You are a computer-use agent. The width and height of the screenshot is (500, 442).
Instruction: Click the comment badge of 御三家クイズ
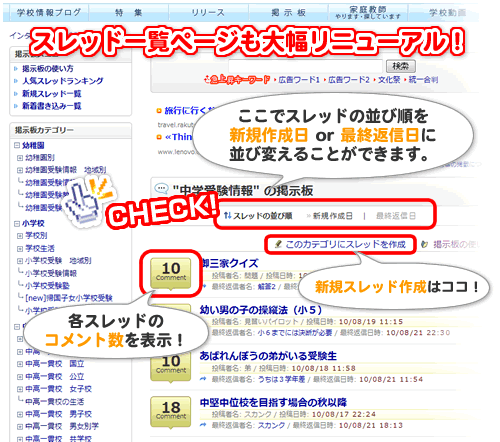coord(171,273)
